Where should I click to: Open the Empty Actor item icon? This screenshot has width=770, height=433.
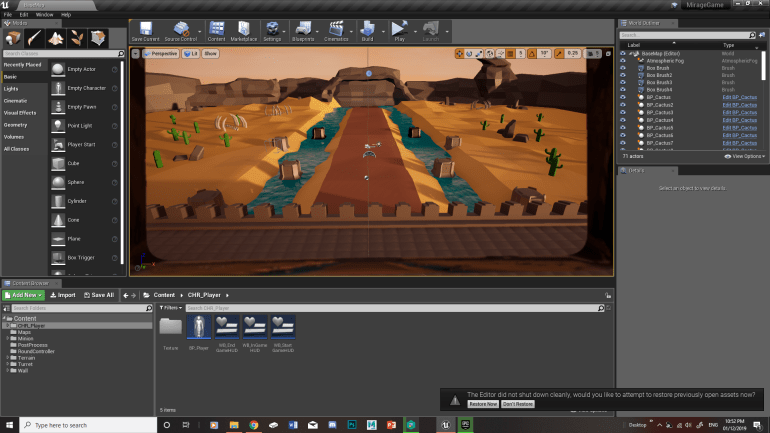click(x=58, y=69)
